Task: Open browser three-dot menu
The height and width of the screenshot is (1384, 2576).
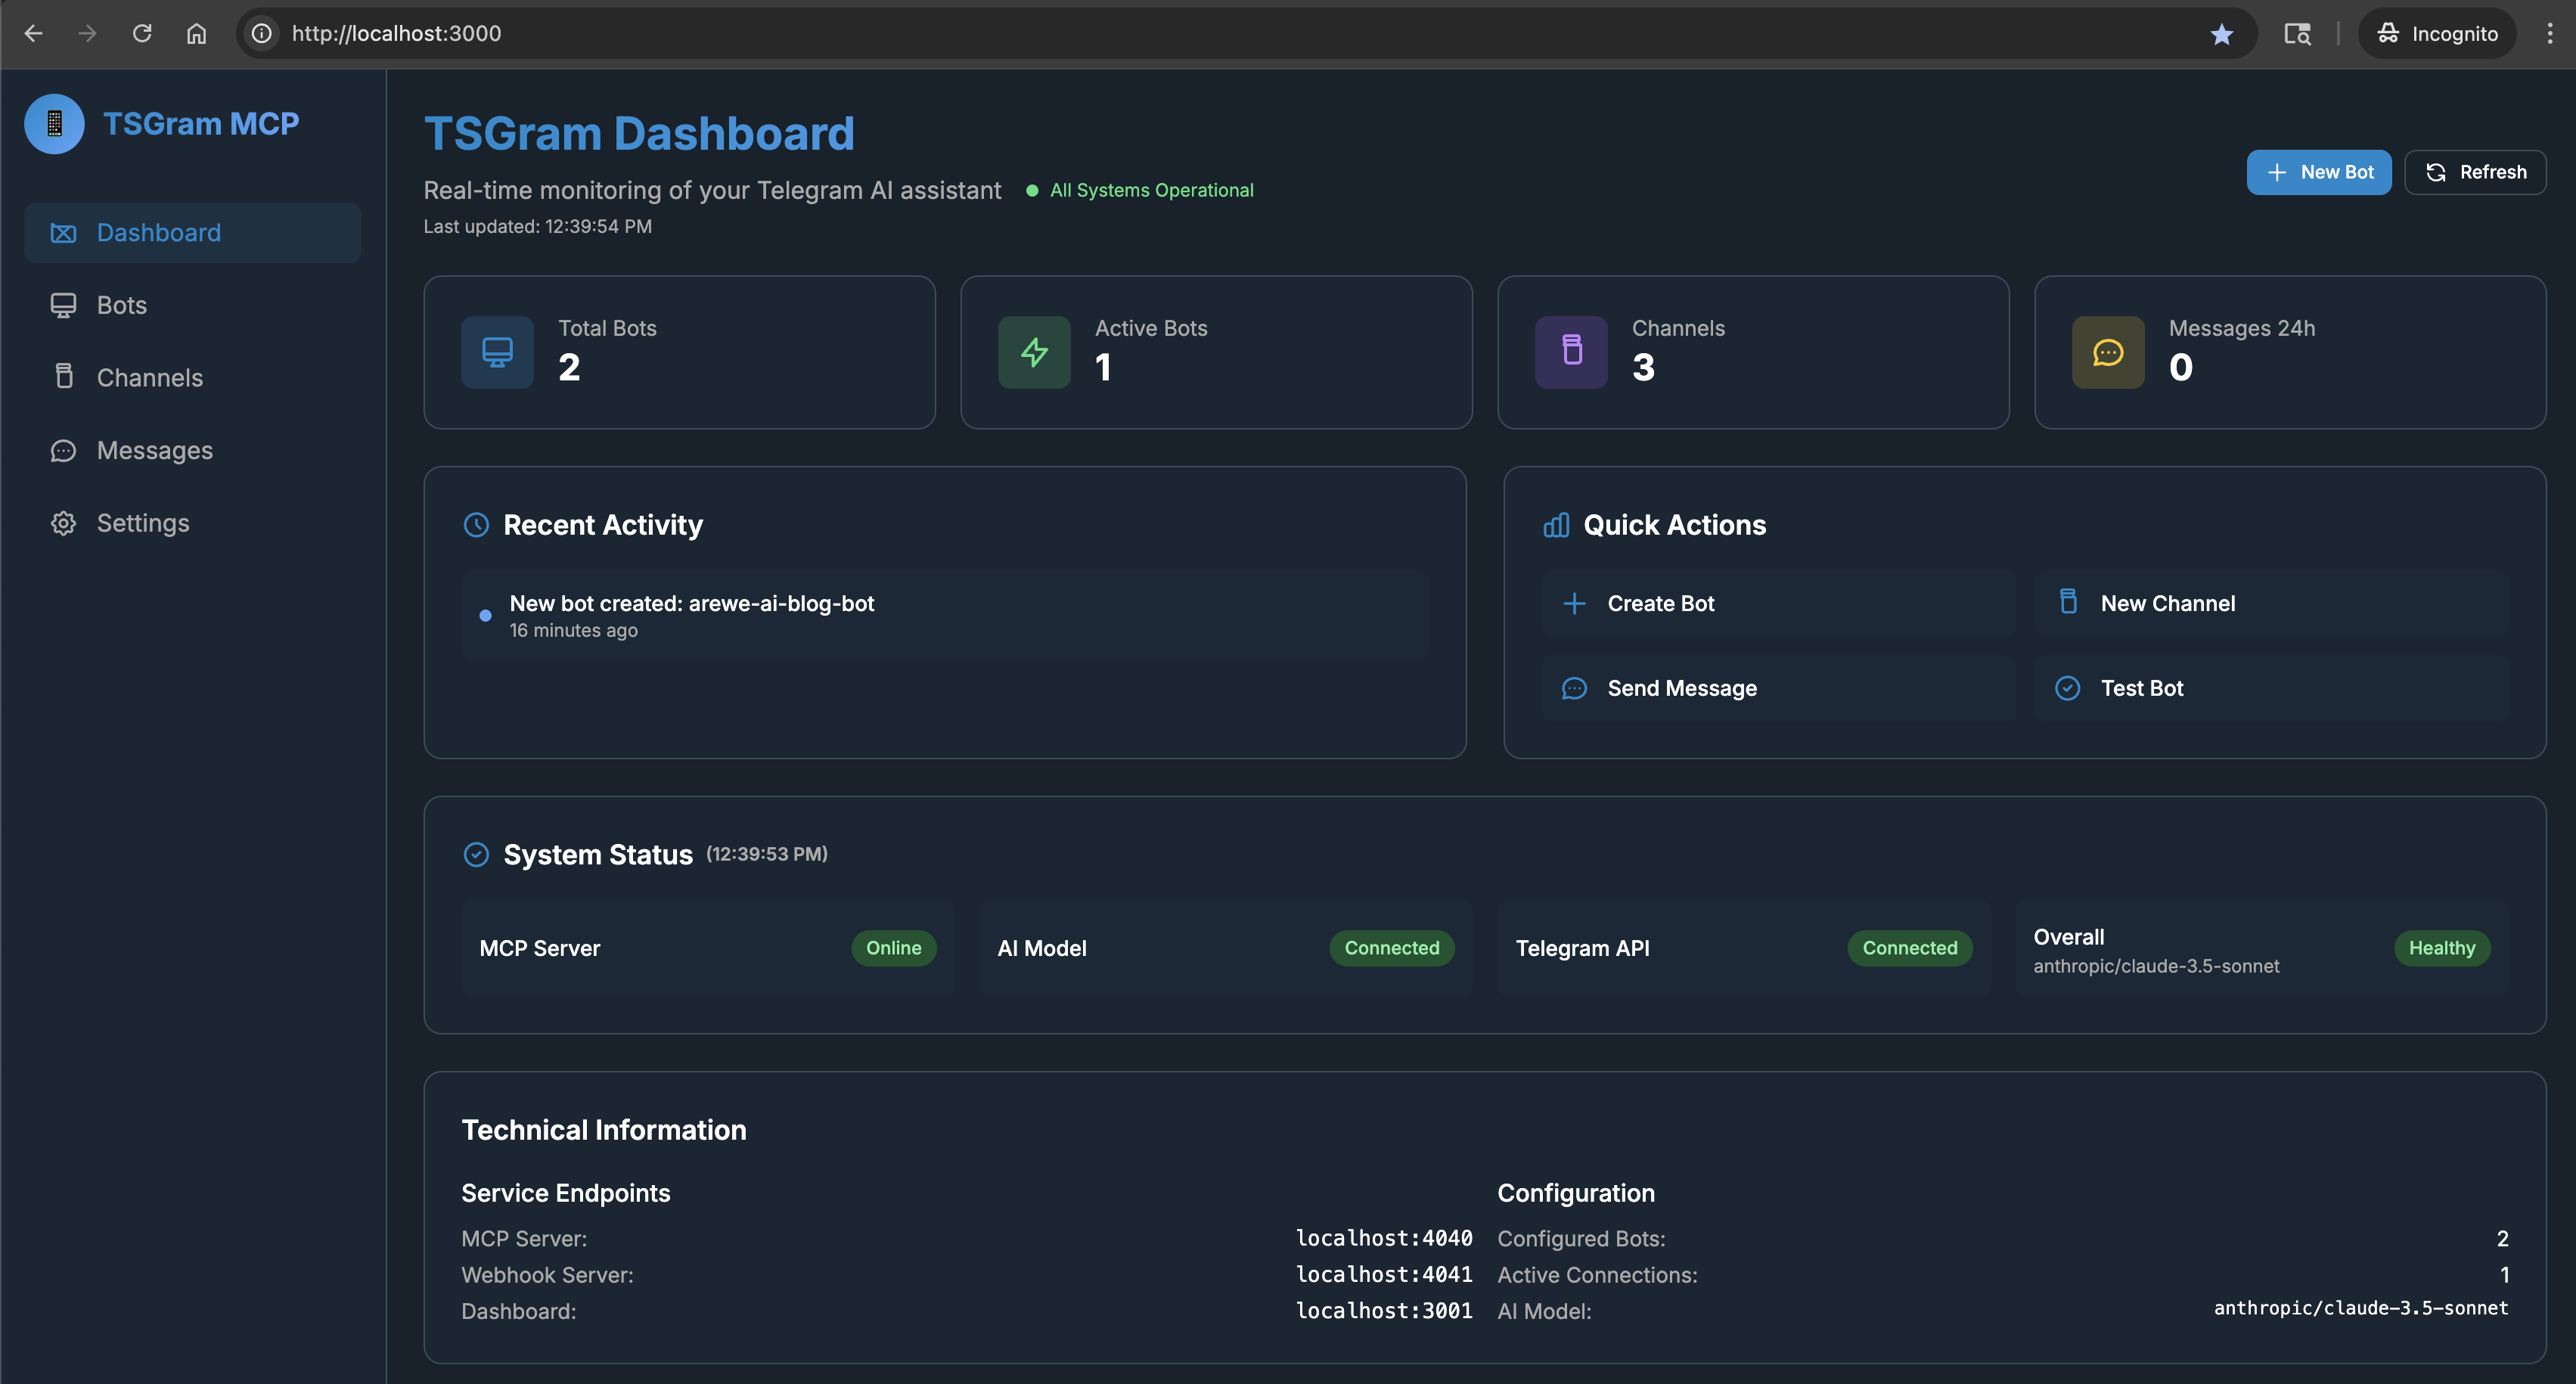Action: (2549, 34)
